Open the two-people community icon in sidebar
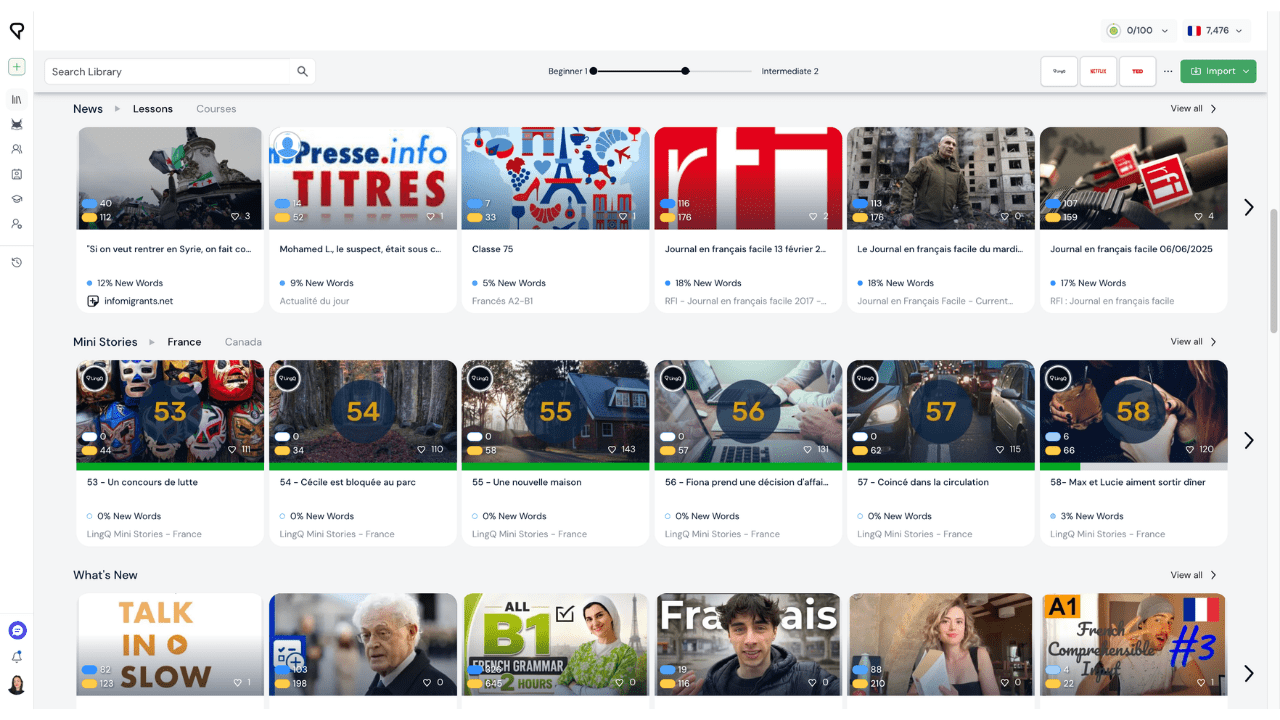The image size is (1280, 720). click(x=17, y=149)
